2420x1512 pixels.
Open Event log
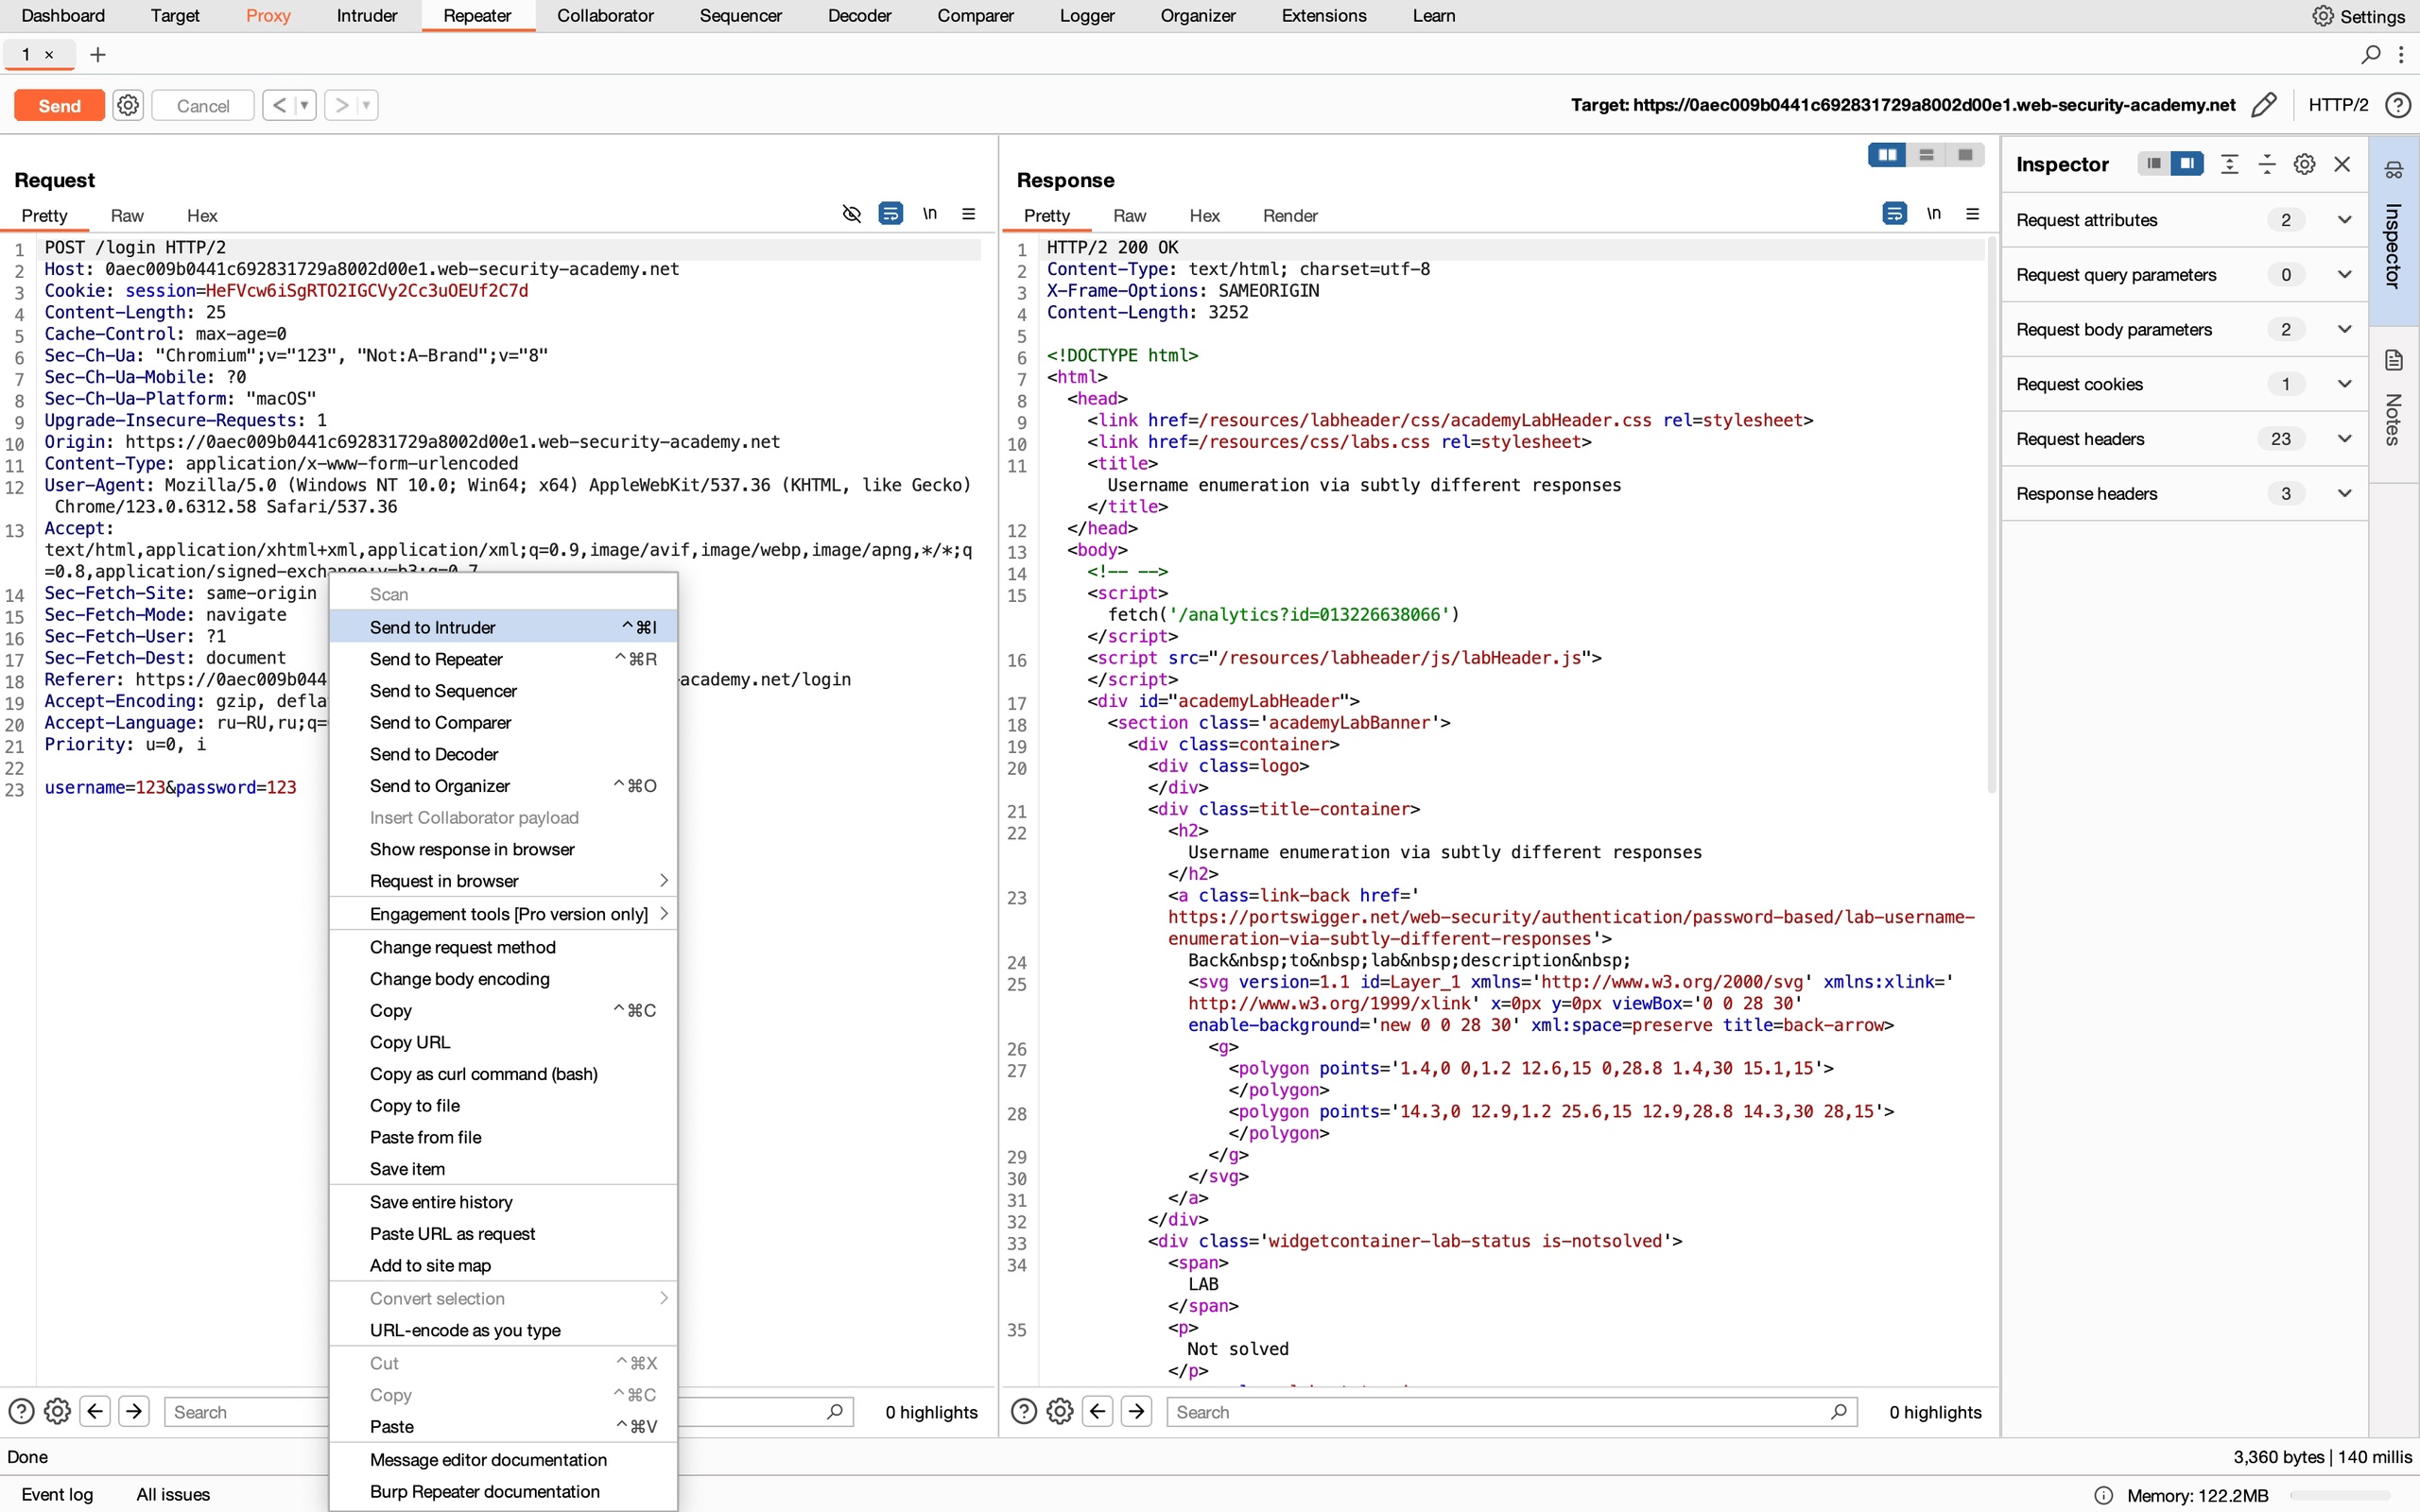[x=57, y=1494]
